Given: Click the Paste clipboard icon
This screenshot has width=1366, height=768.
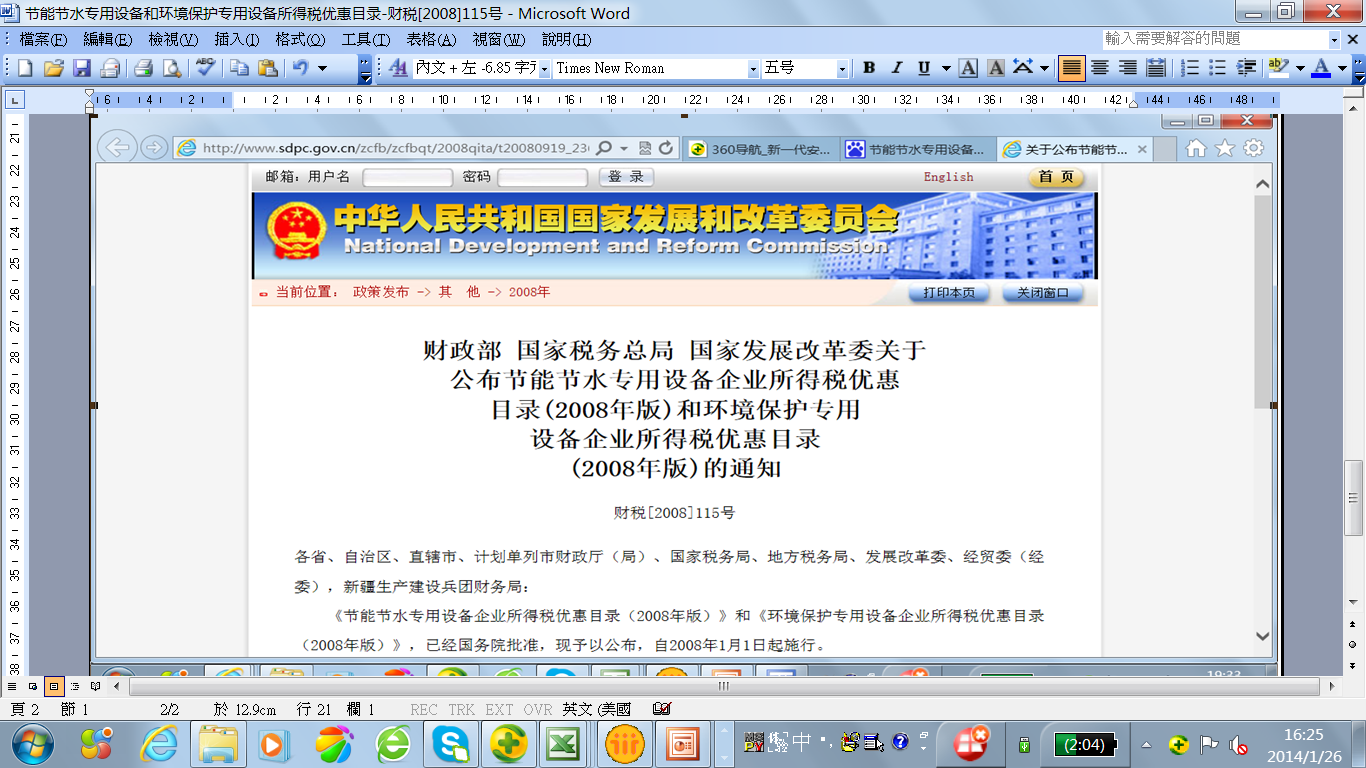Looking at the screenshot, I should click(267, 68).
